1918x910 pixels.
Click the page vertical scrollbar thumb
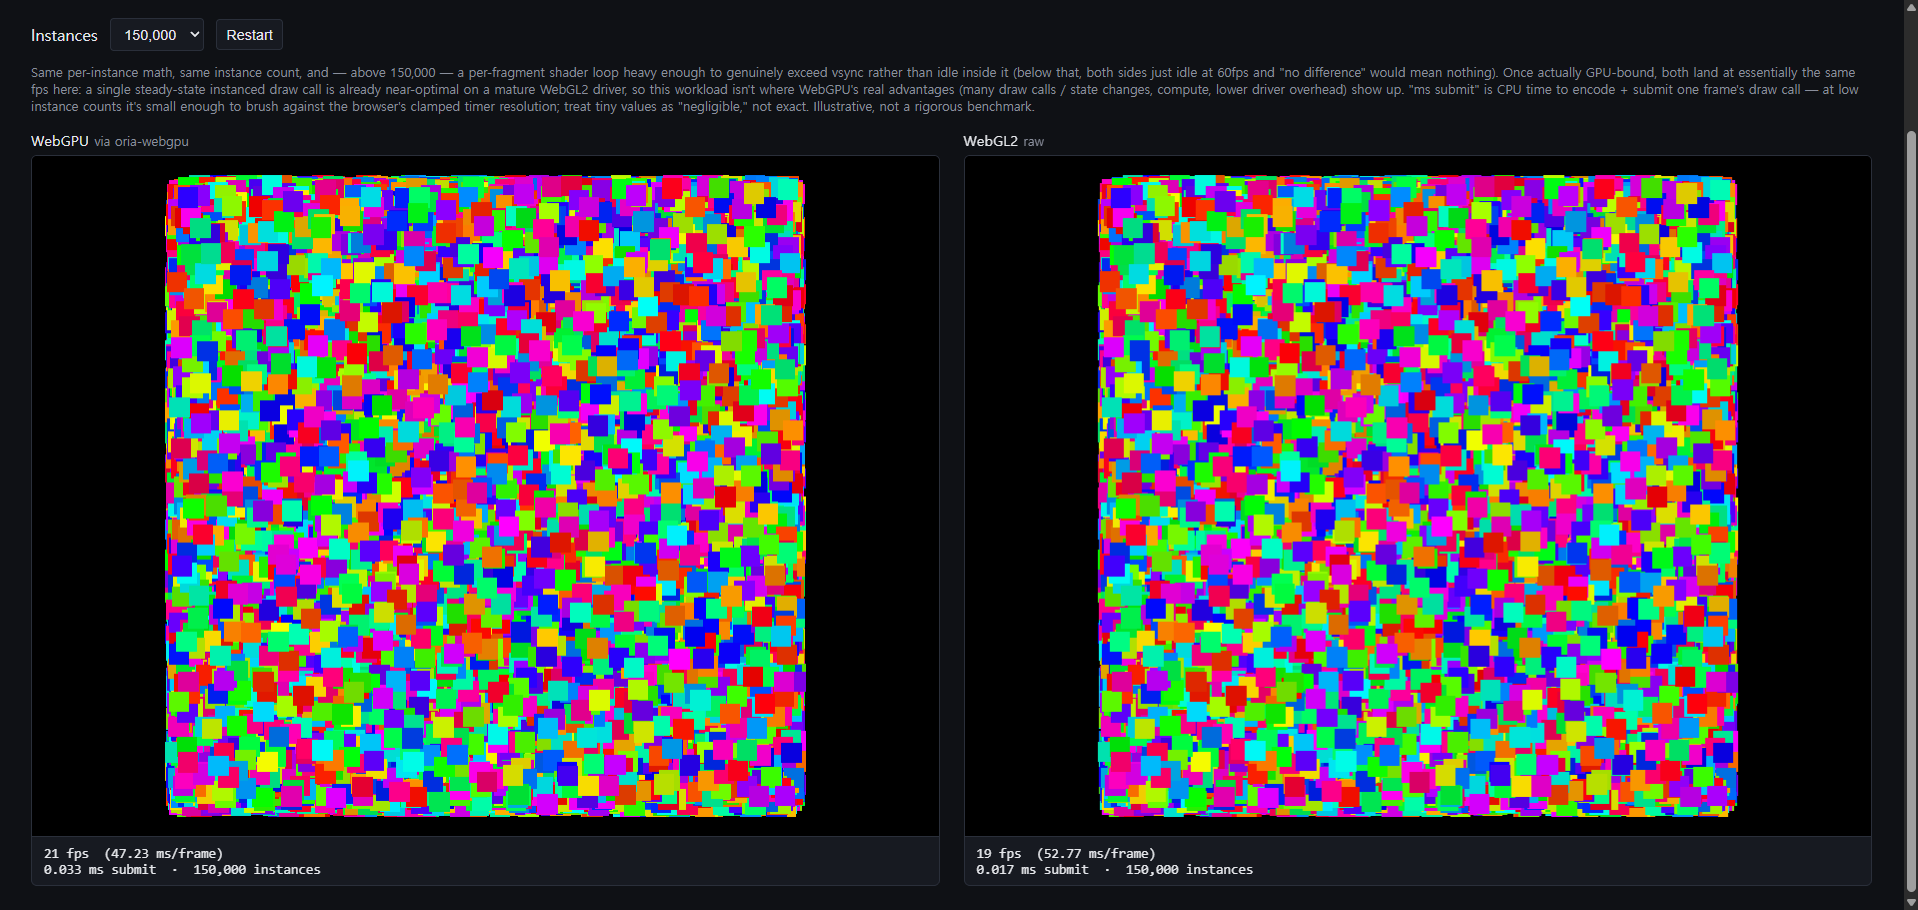(x=1911, y=510)
